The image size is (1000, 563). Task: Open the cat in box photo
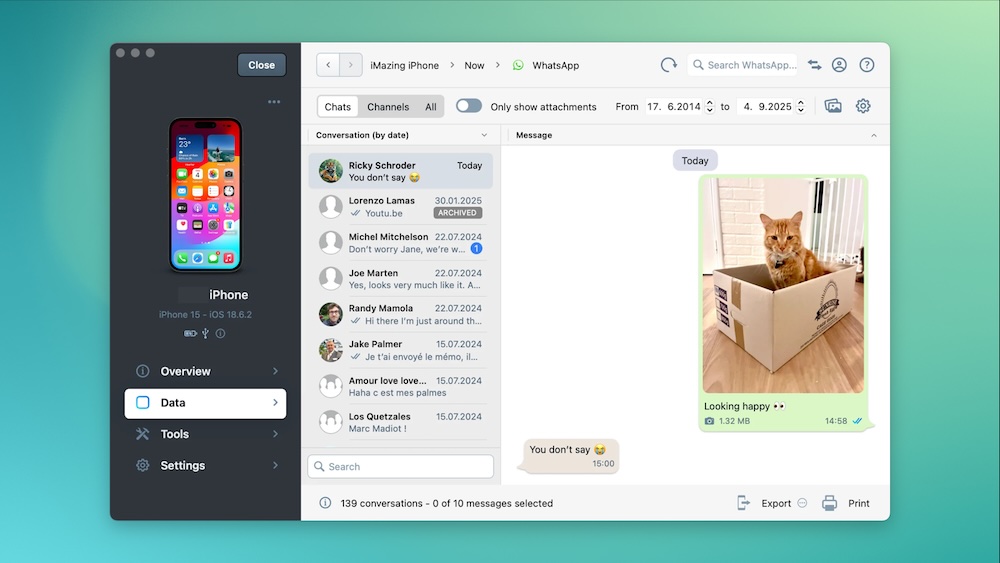coord(783,285)
